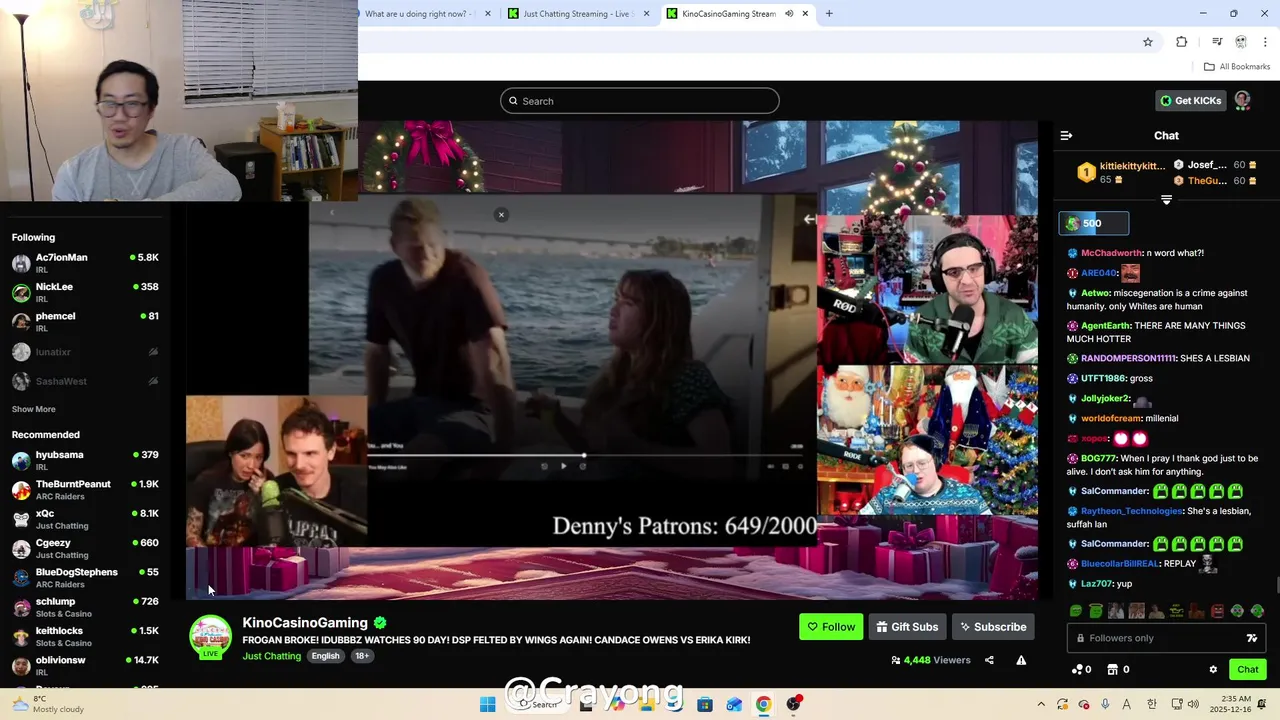Select the 18+ tag

(362, 656)
